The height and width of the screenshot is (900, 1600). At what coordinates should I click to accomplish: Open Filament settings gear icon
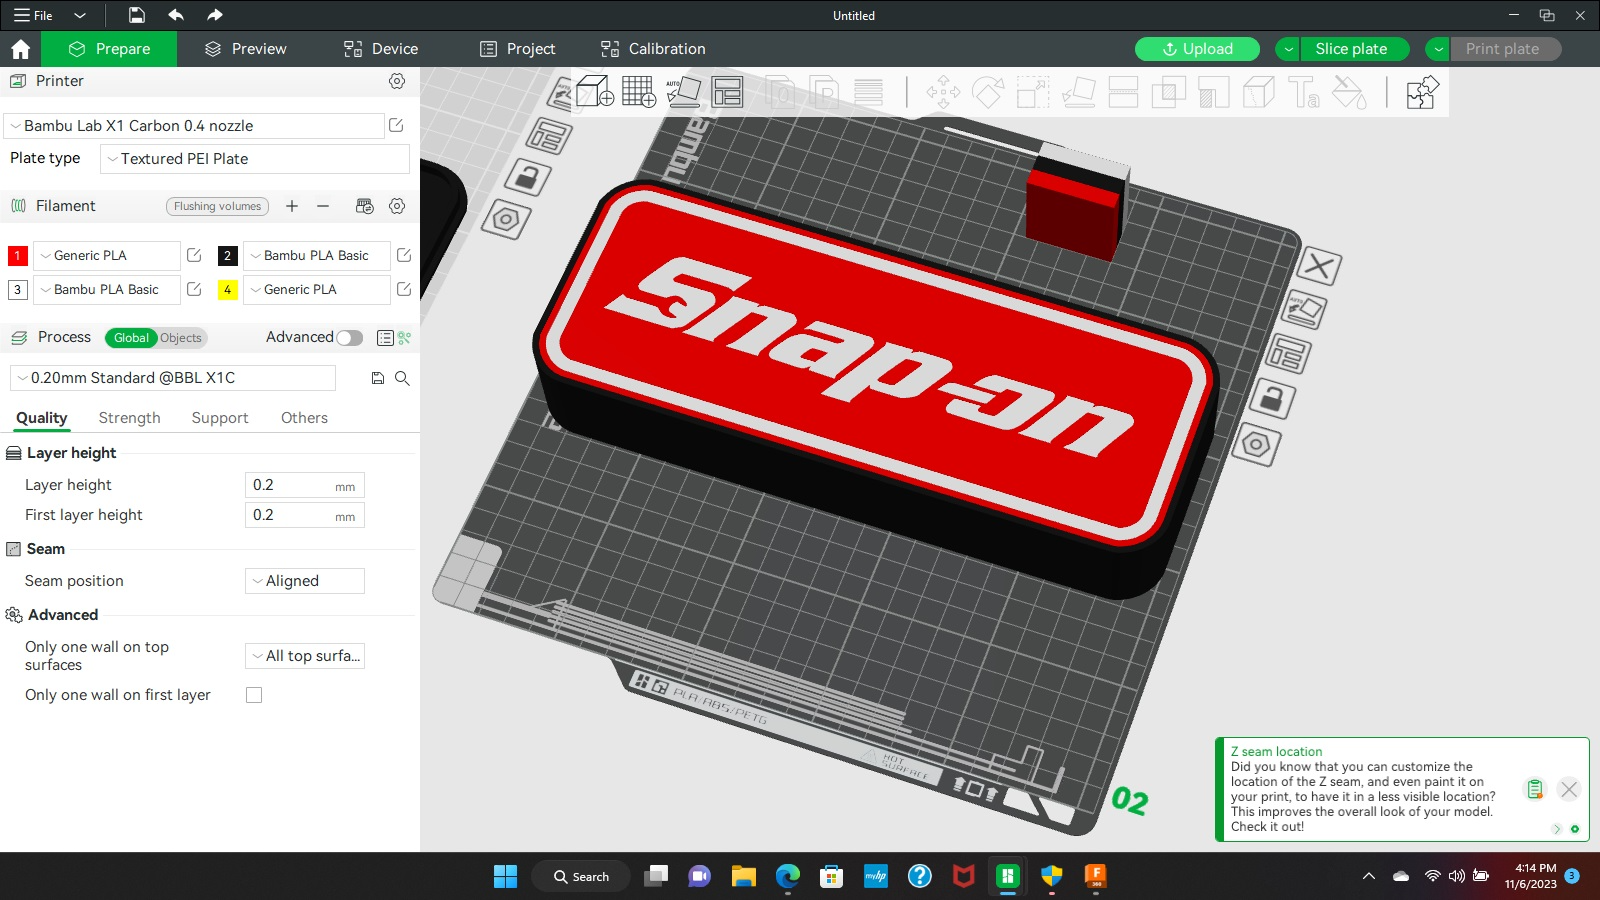click(397, 206)
